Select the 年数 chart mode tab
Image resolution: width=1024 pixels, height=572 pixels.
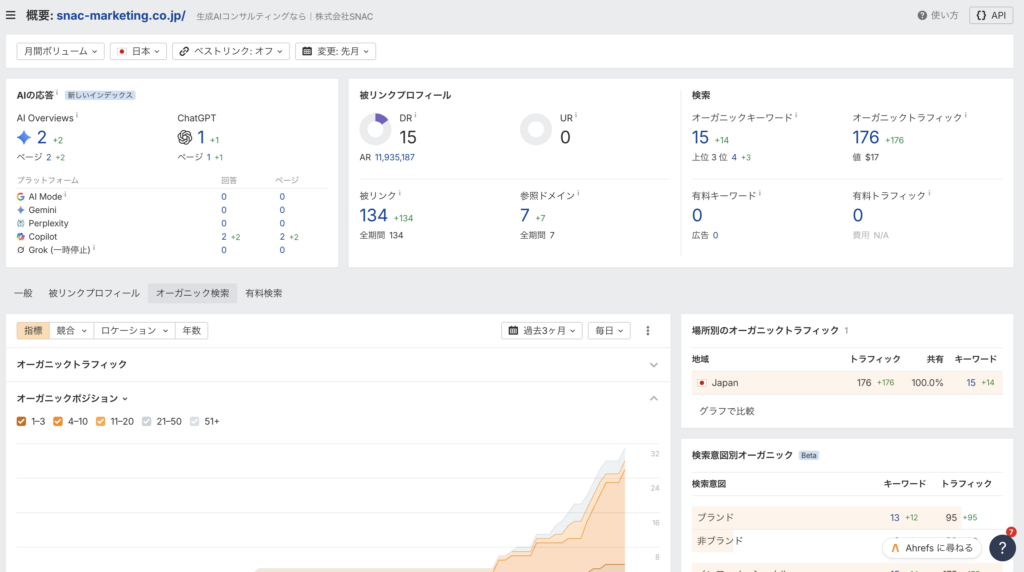[x=191, y=330]
